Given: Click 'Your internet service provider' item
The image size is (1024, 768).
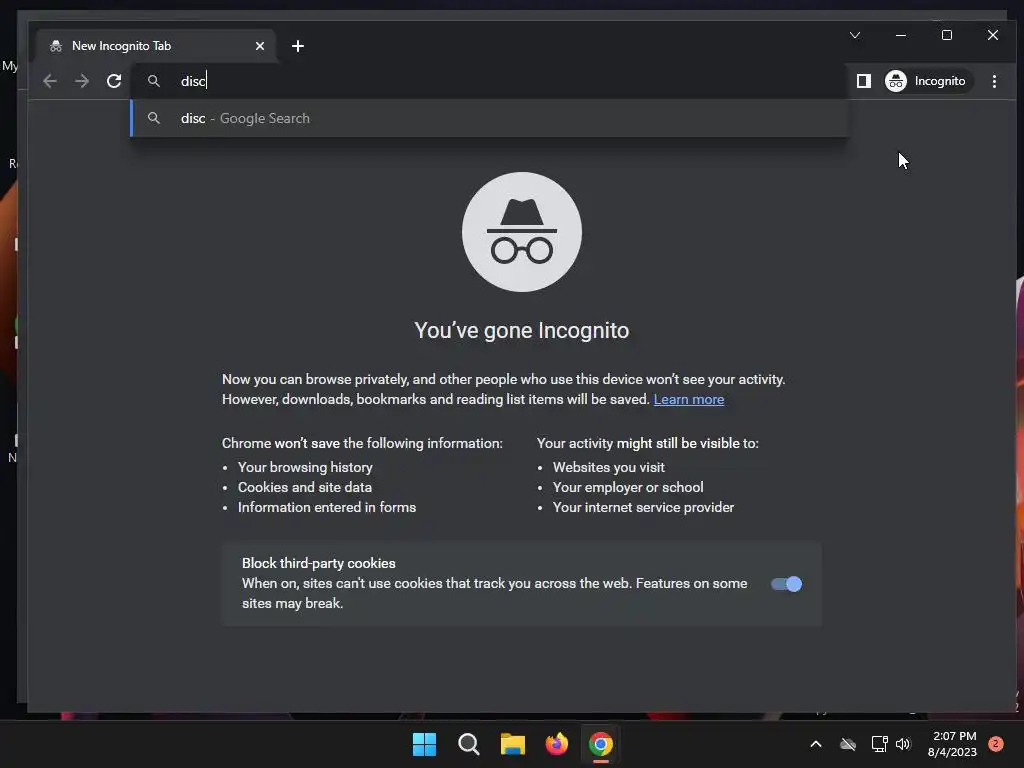Looking at the screenshot, I should click(643, 507).
